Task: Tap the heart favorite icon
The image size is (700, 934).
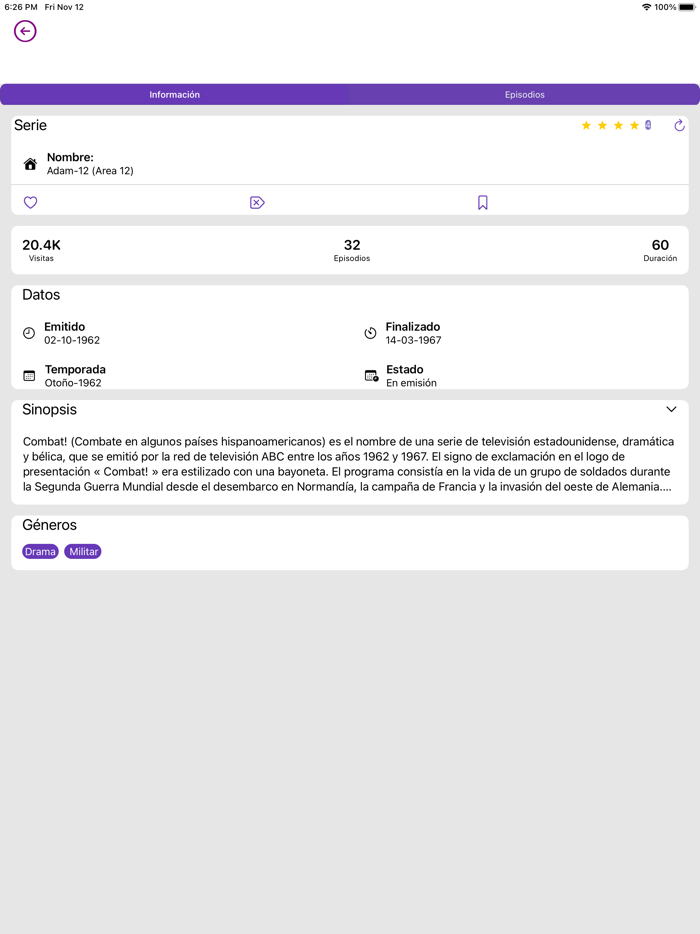Action: tap(30, 203)
